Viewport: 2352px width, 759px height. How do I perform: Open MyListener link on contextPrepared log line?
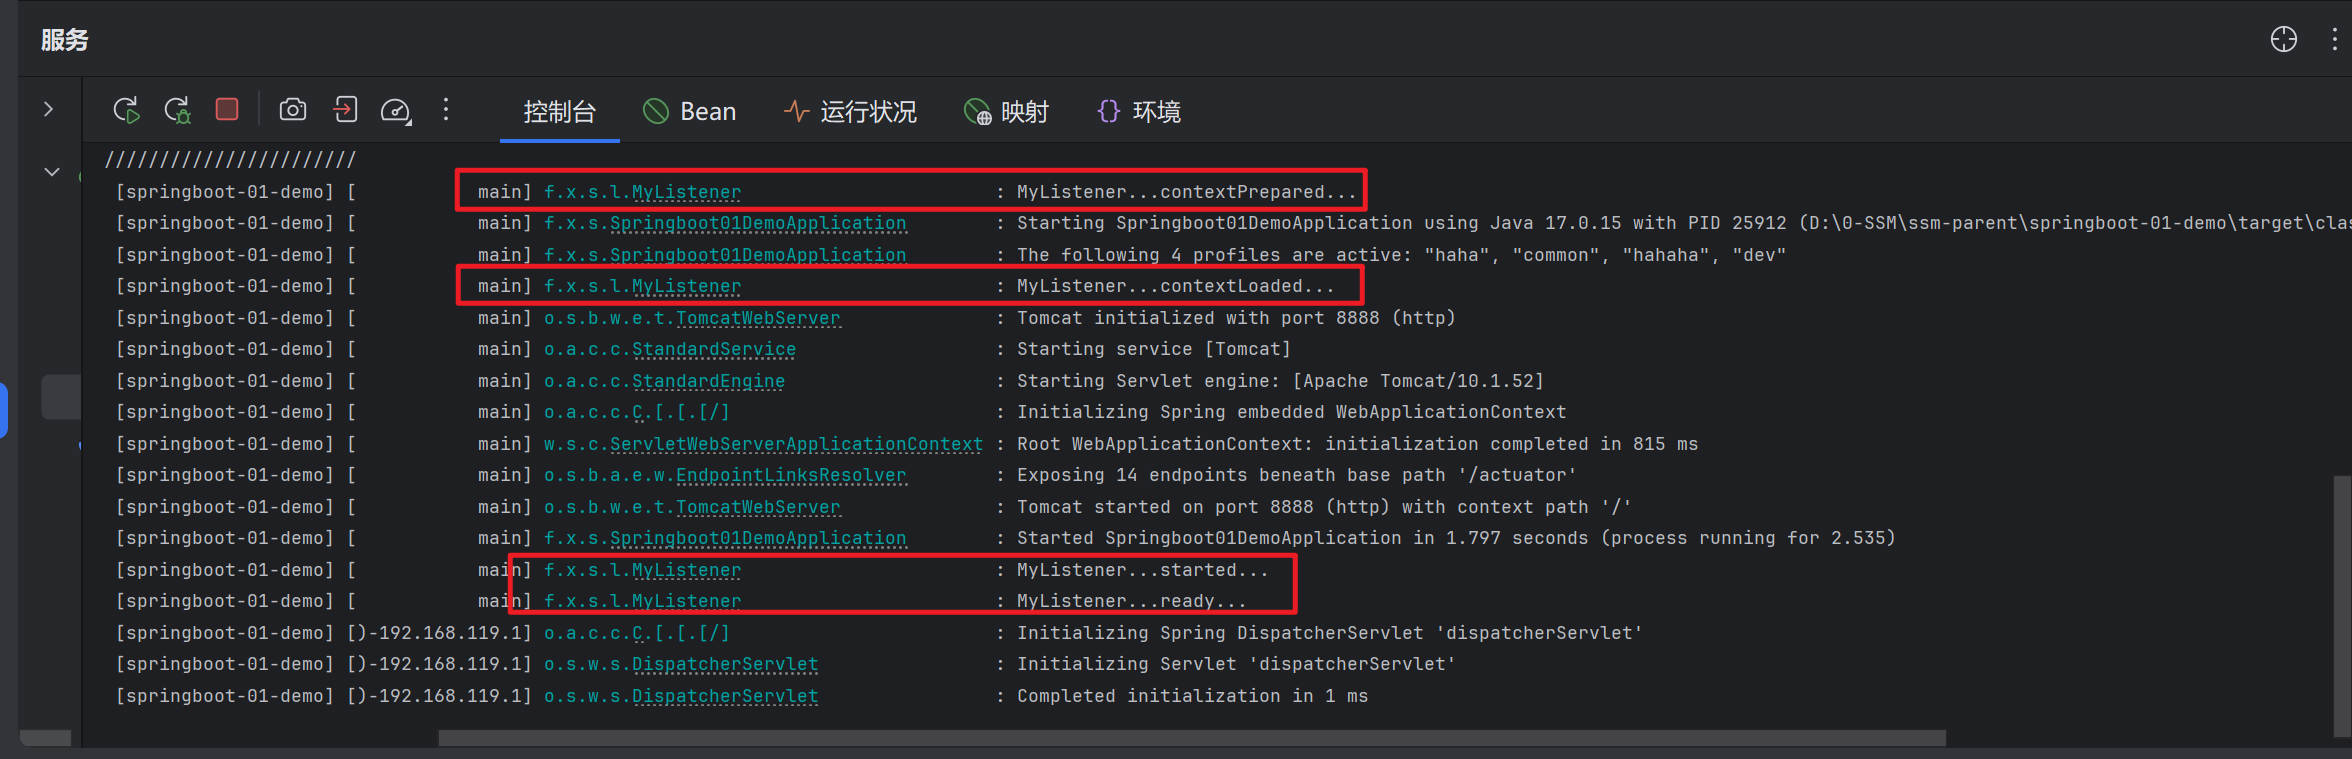click(x=685, y=192)
